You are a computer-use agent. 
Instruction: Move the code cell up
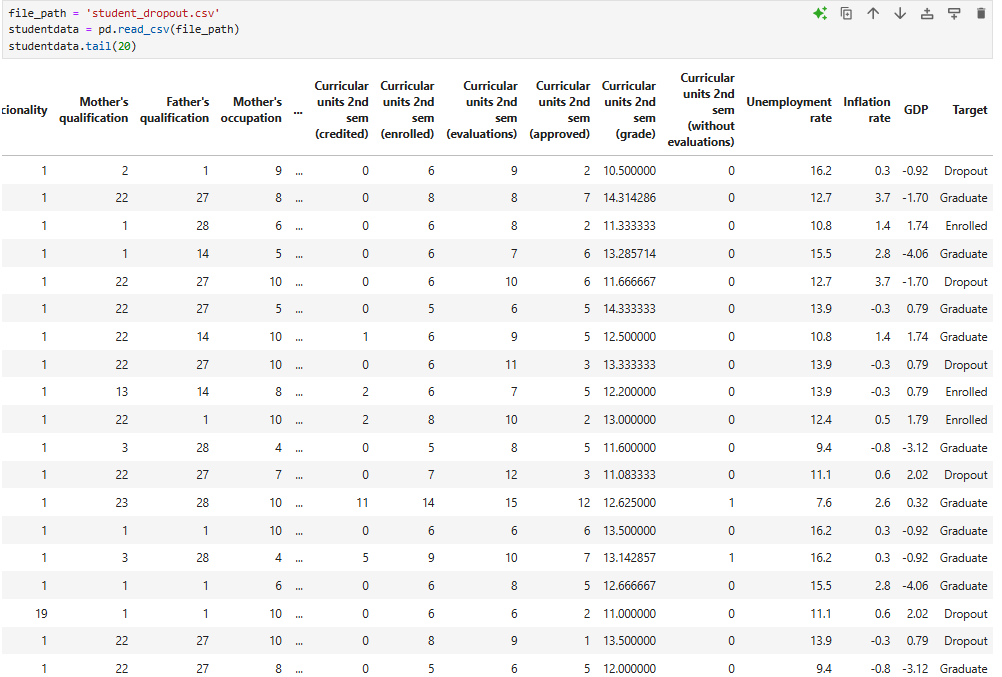point(871,14)
